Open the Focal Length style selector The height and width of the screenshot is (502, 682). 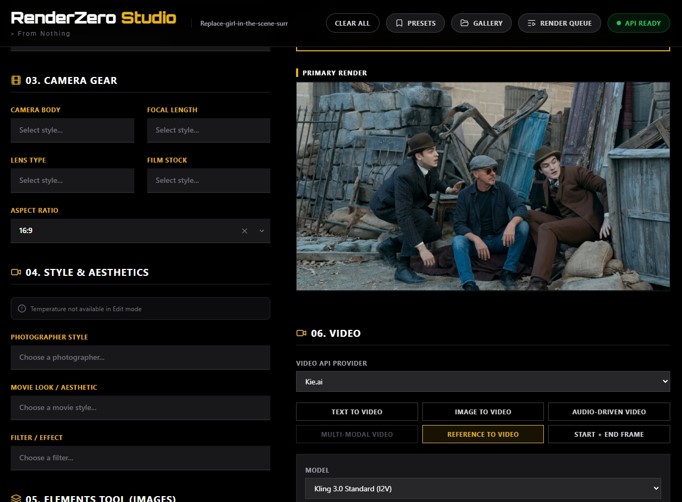208,130
